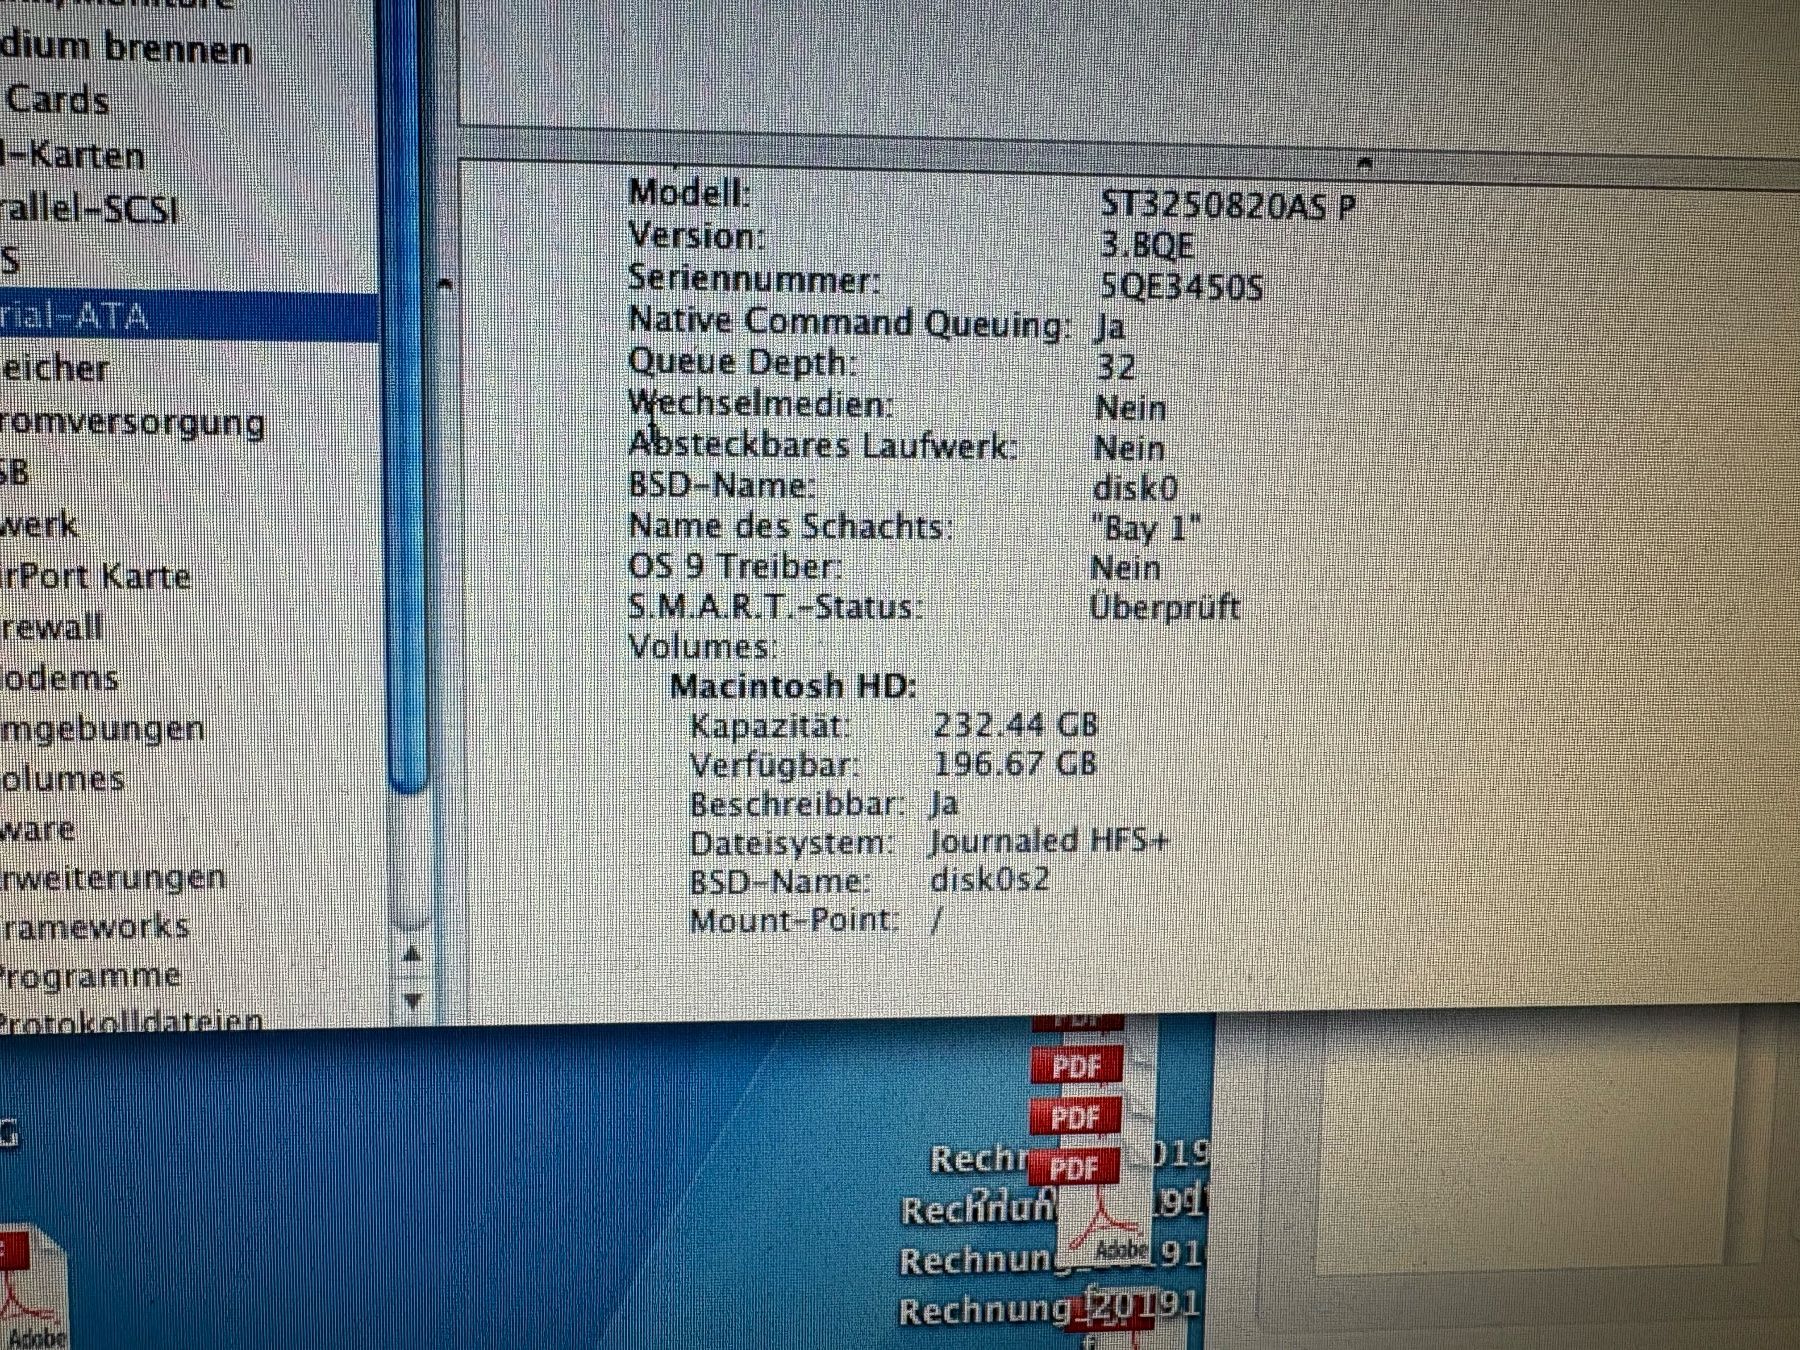This screenshot has width=1800, height=1350.
Task: Click the disk0s2 BSD name value
Action: pos(989,880)
